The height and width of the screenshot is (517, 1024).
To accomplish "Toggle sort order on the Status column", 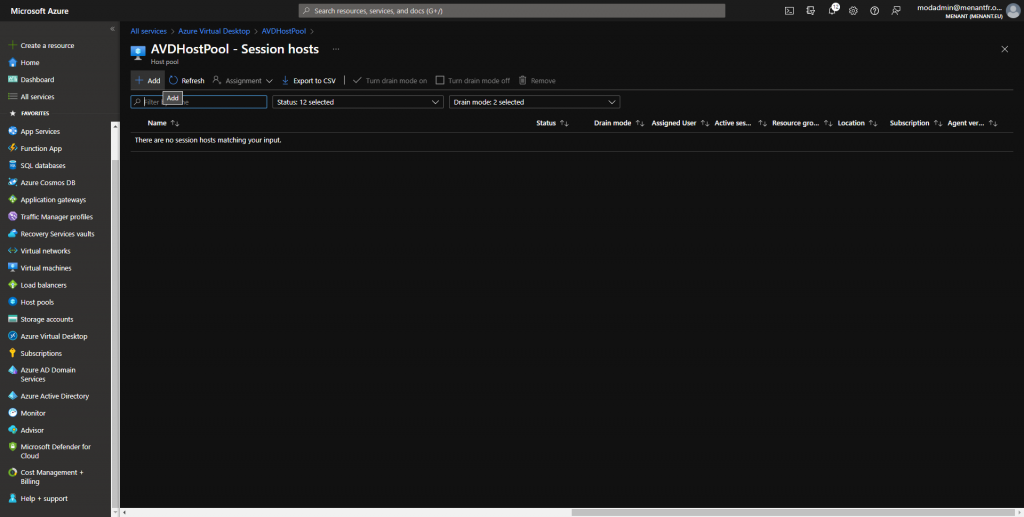I will (564, 123).
